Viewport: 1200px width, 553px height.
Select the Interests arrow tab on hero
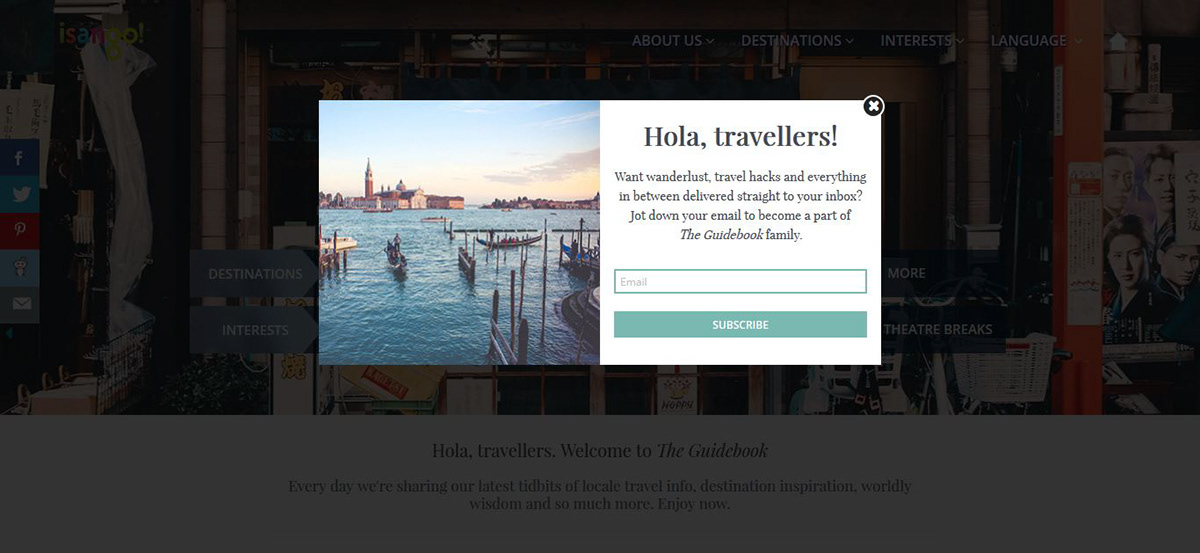point(254,330)
